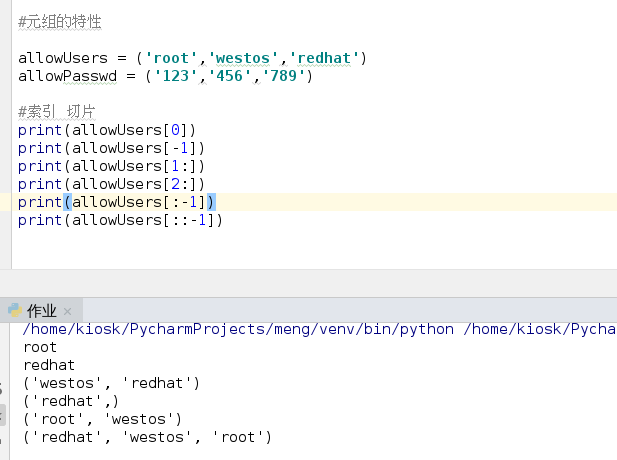617x460 pixels.
Task: Click output ('redhat', 'westos', 'root')
Action: click(x=148, y=438)
